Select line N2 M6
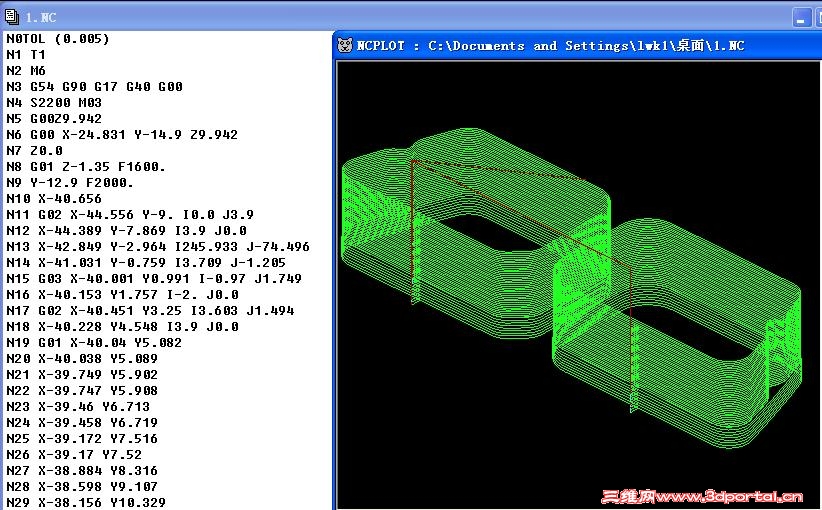Image resolution: width=822 pixels, height=510 pixels. click(26, 71)
